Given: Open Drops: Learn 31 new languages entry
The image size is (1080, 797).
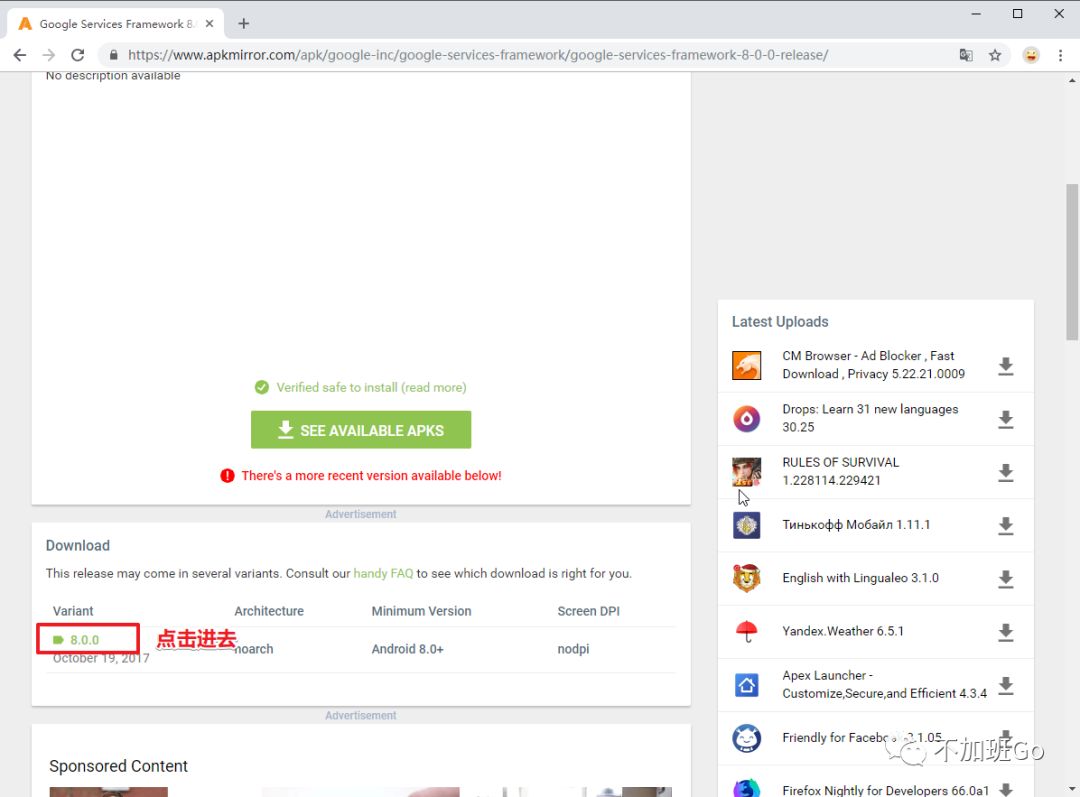Looking at the screenshot, I should click(x=870, y=418).
